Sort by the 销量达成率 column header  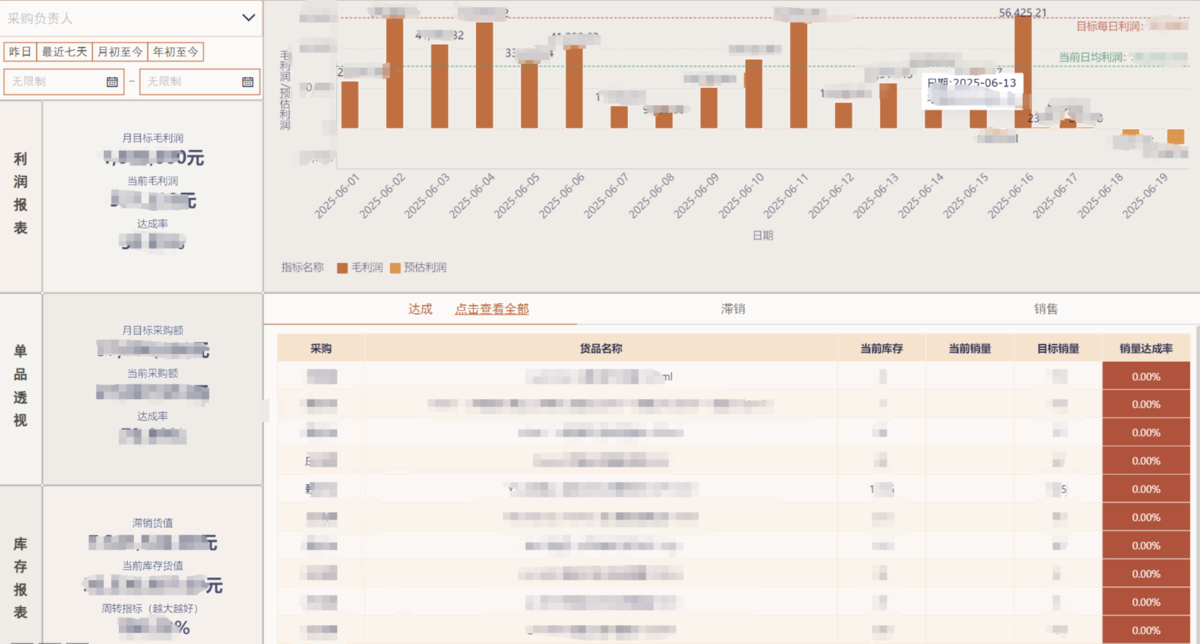[1146, 349]
